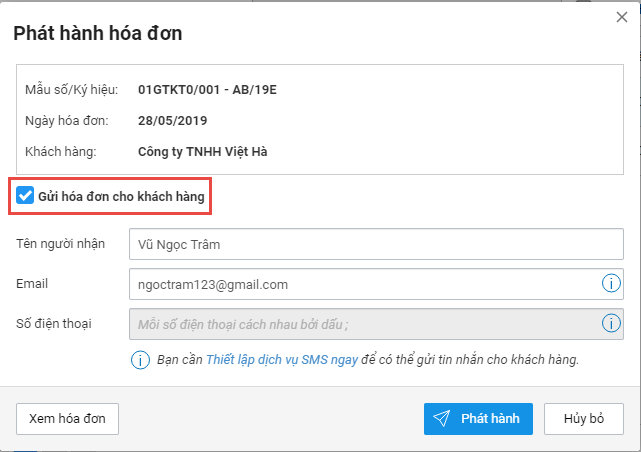Select invoice date '28/05/2019'
This screenshot has height=452, width=641.
pos(173,121)
